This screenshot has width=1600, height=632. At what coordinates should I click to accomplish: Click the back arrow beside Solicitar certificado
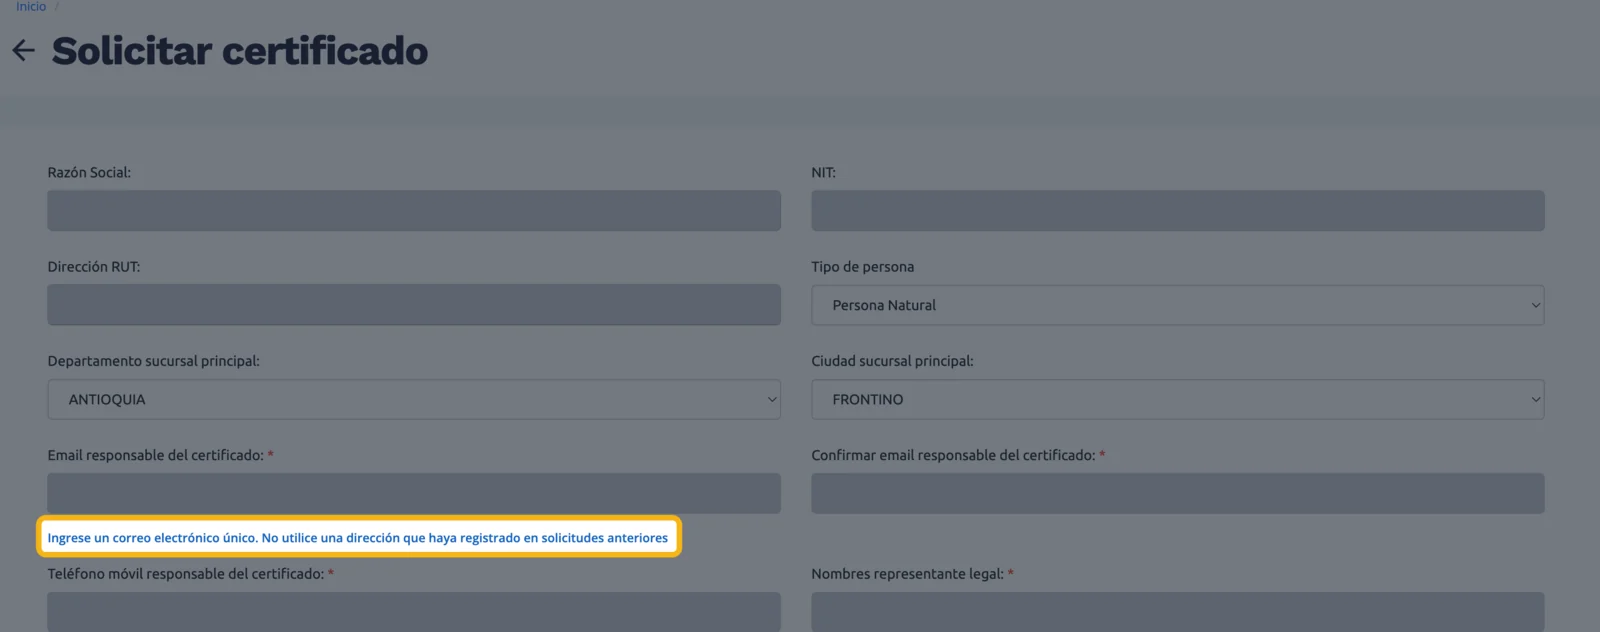tap(24, 51)
